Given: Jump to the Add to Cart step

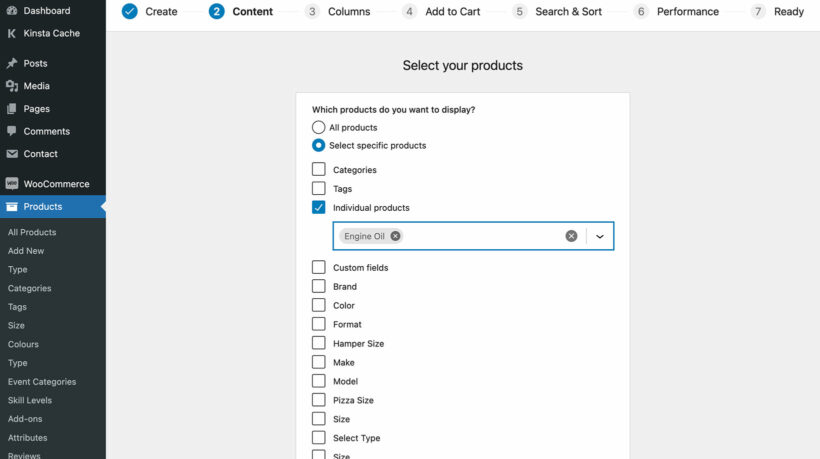Looking at the screenshot, I should point(452,12).
